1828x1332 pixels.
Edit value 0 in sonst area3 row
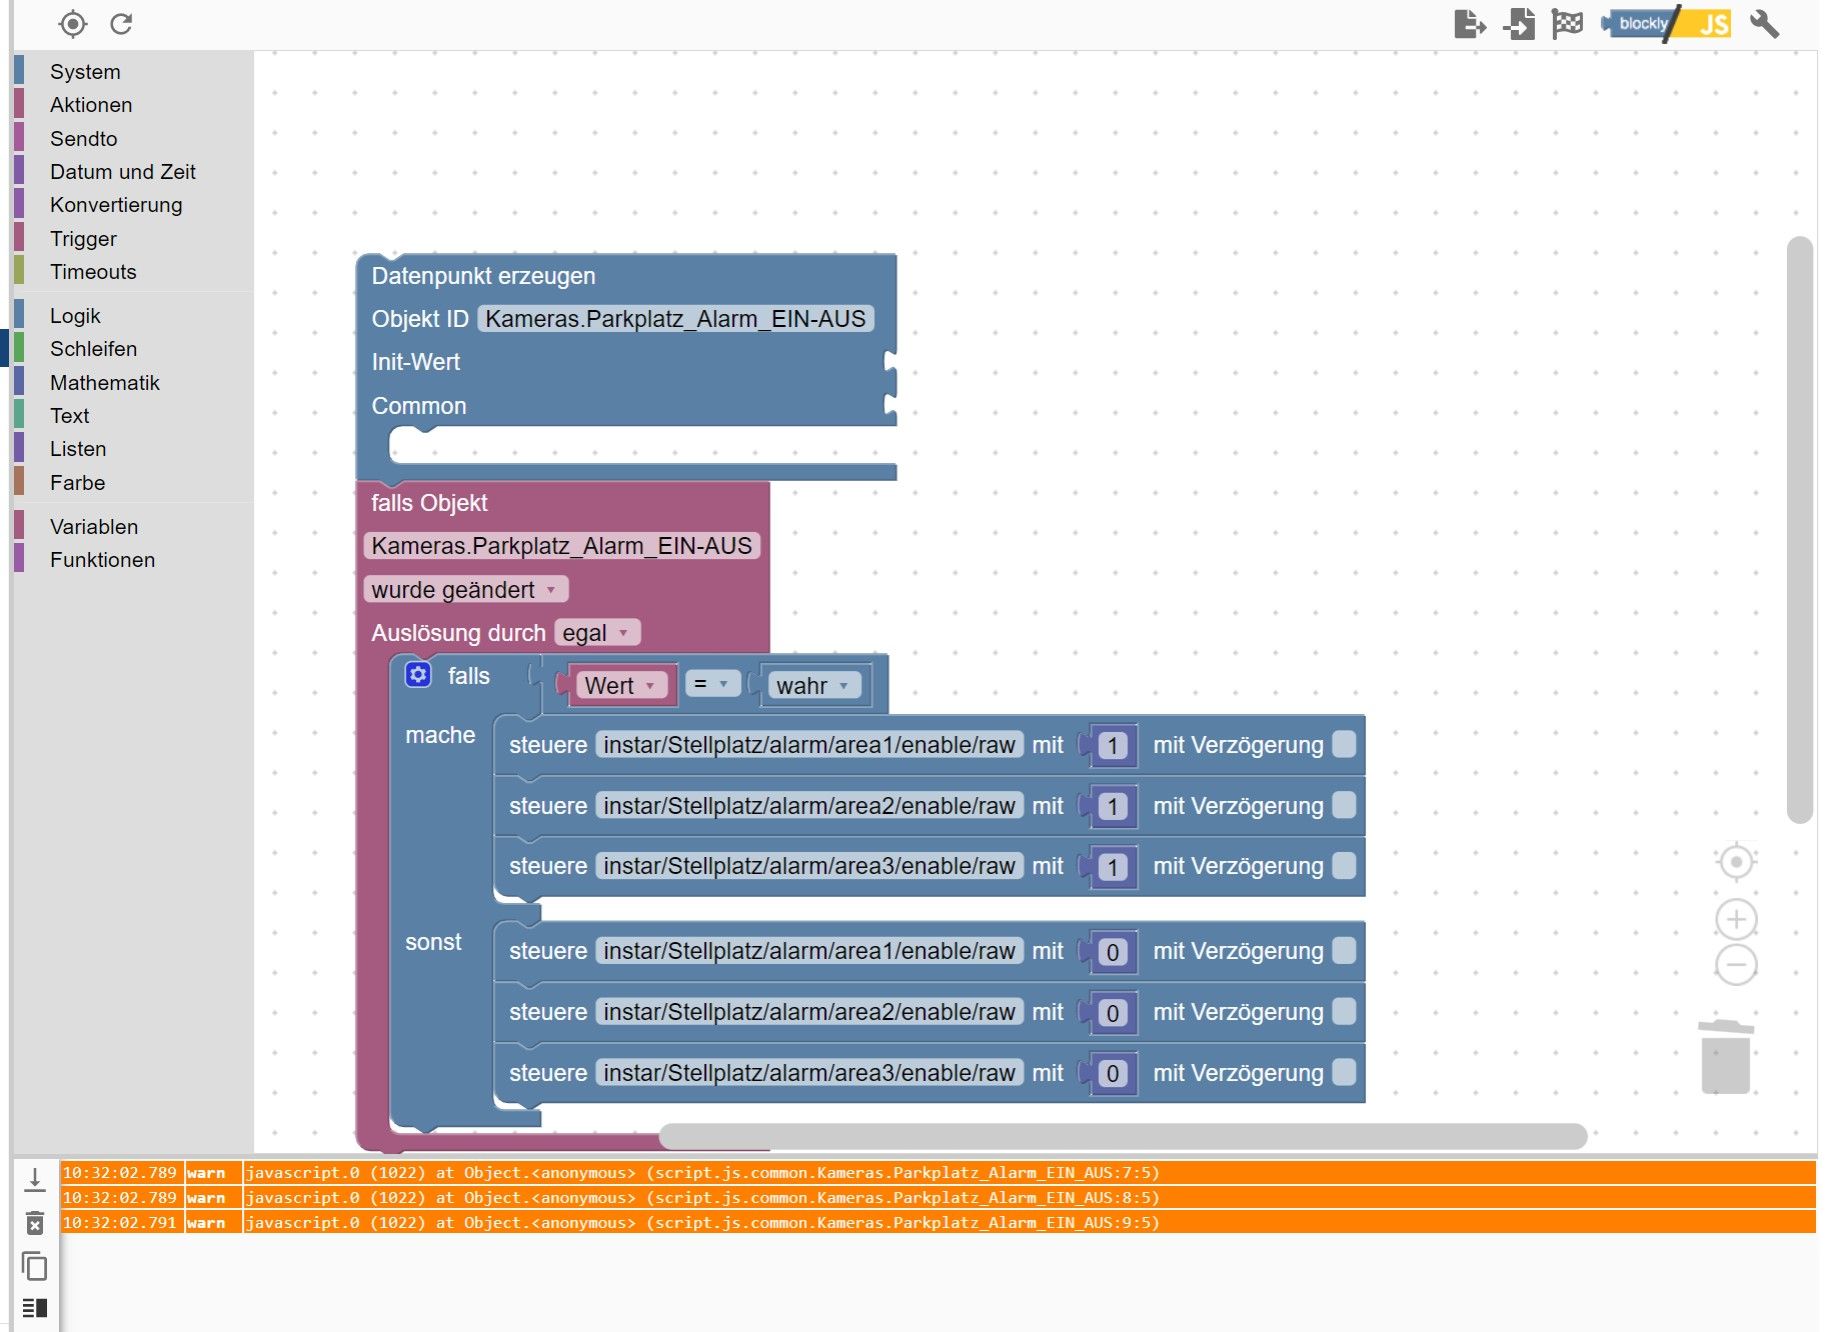click(x=1113, y=1074)
